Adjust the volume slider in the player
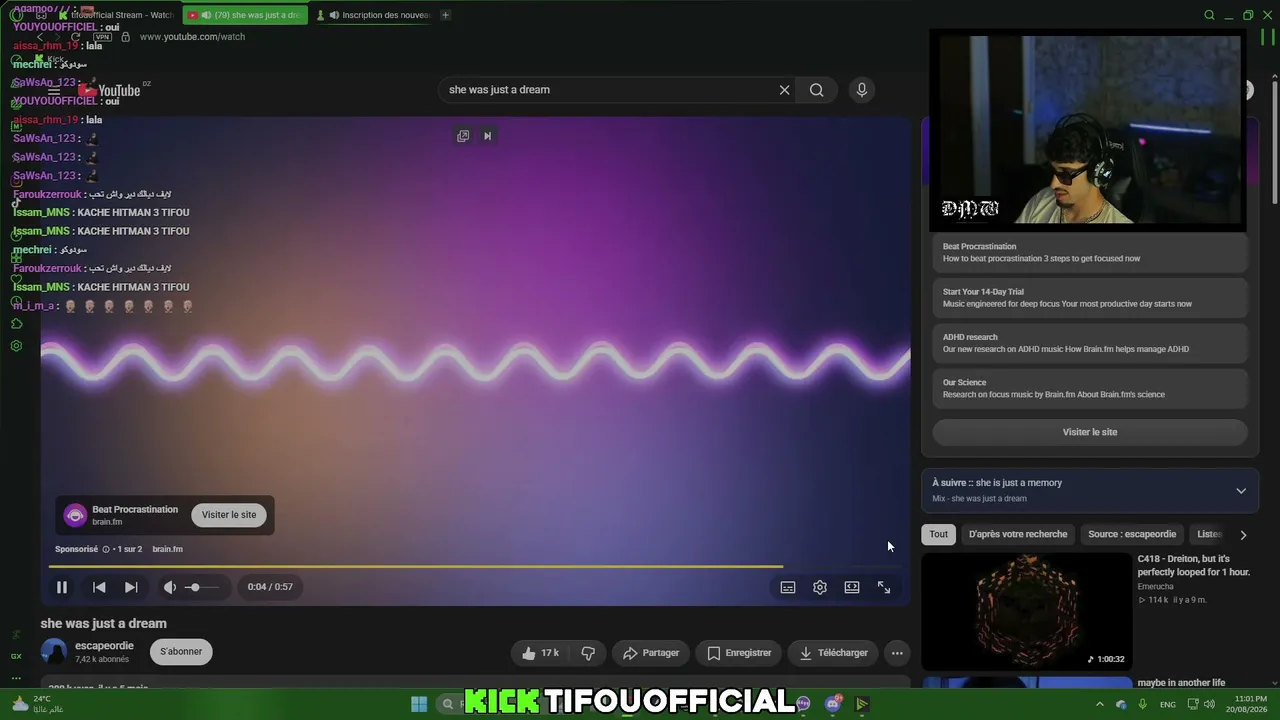1280x720 pixels. tap(202, 587)
